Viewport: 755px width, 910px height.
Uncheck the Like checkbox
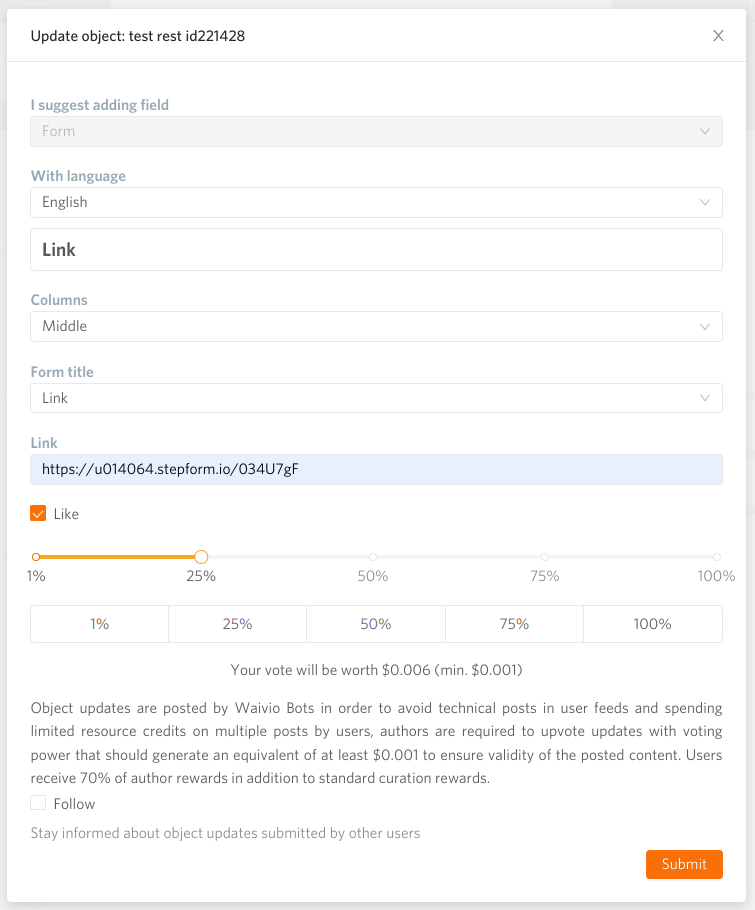click(39, 514)
